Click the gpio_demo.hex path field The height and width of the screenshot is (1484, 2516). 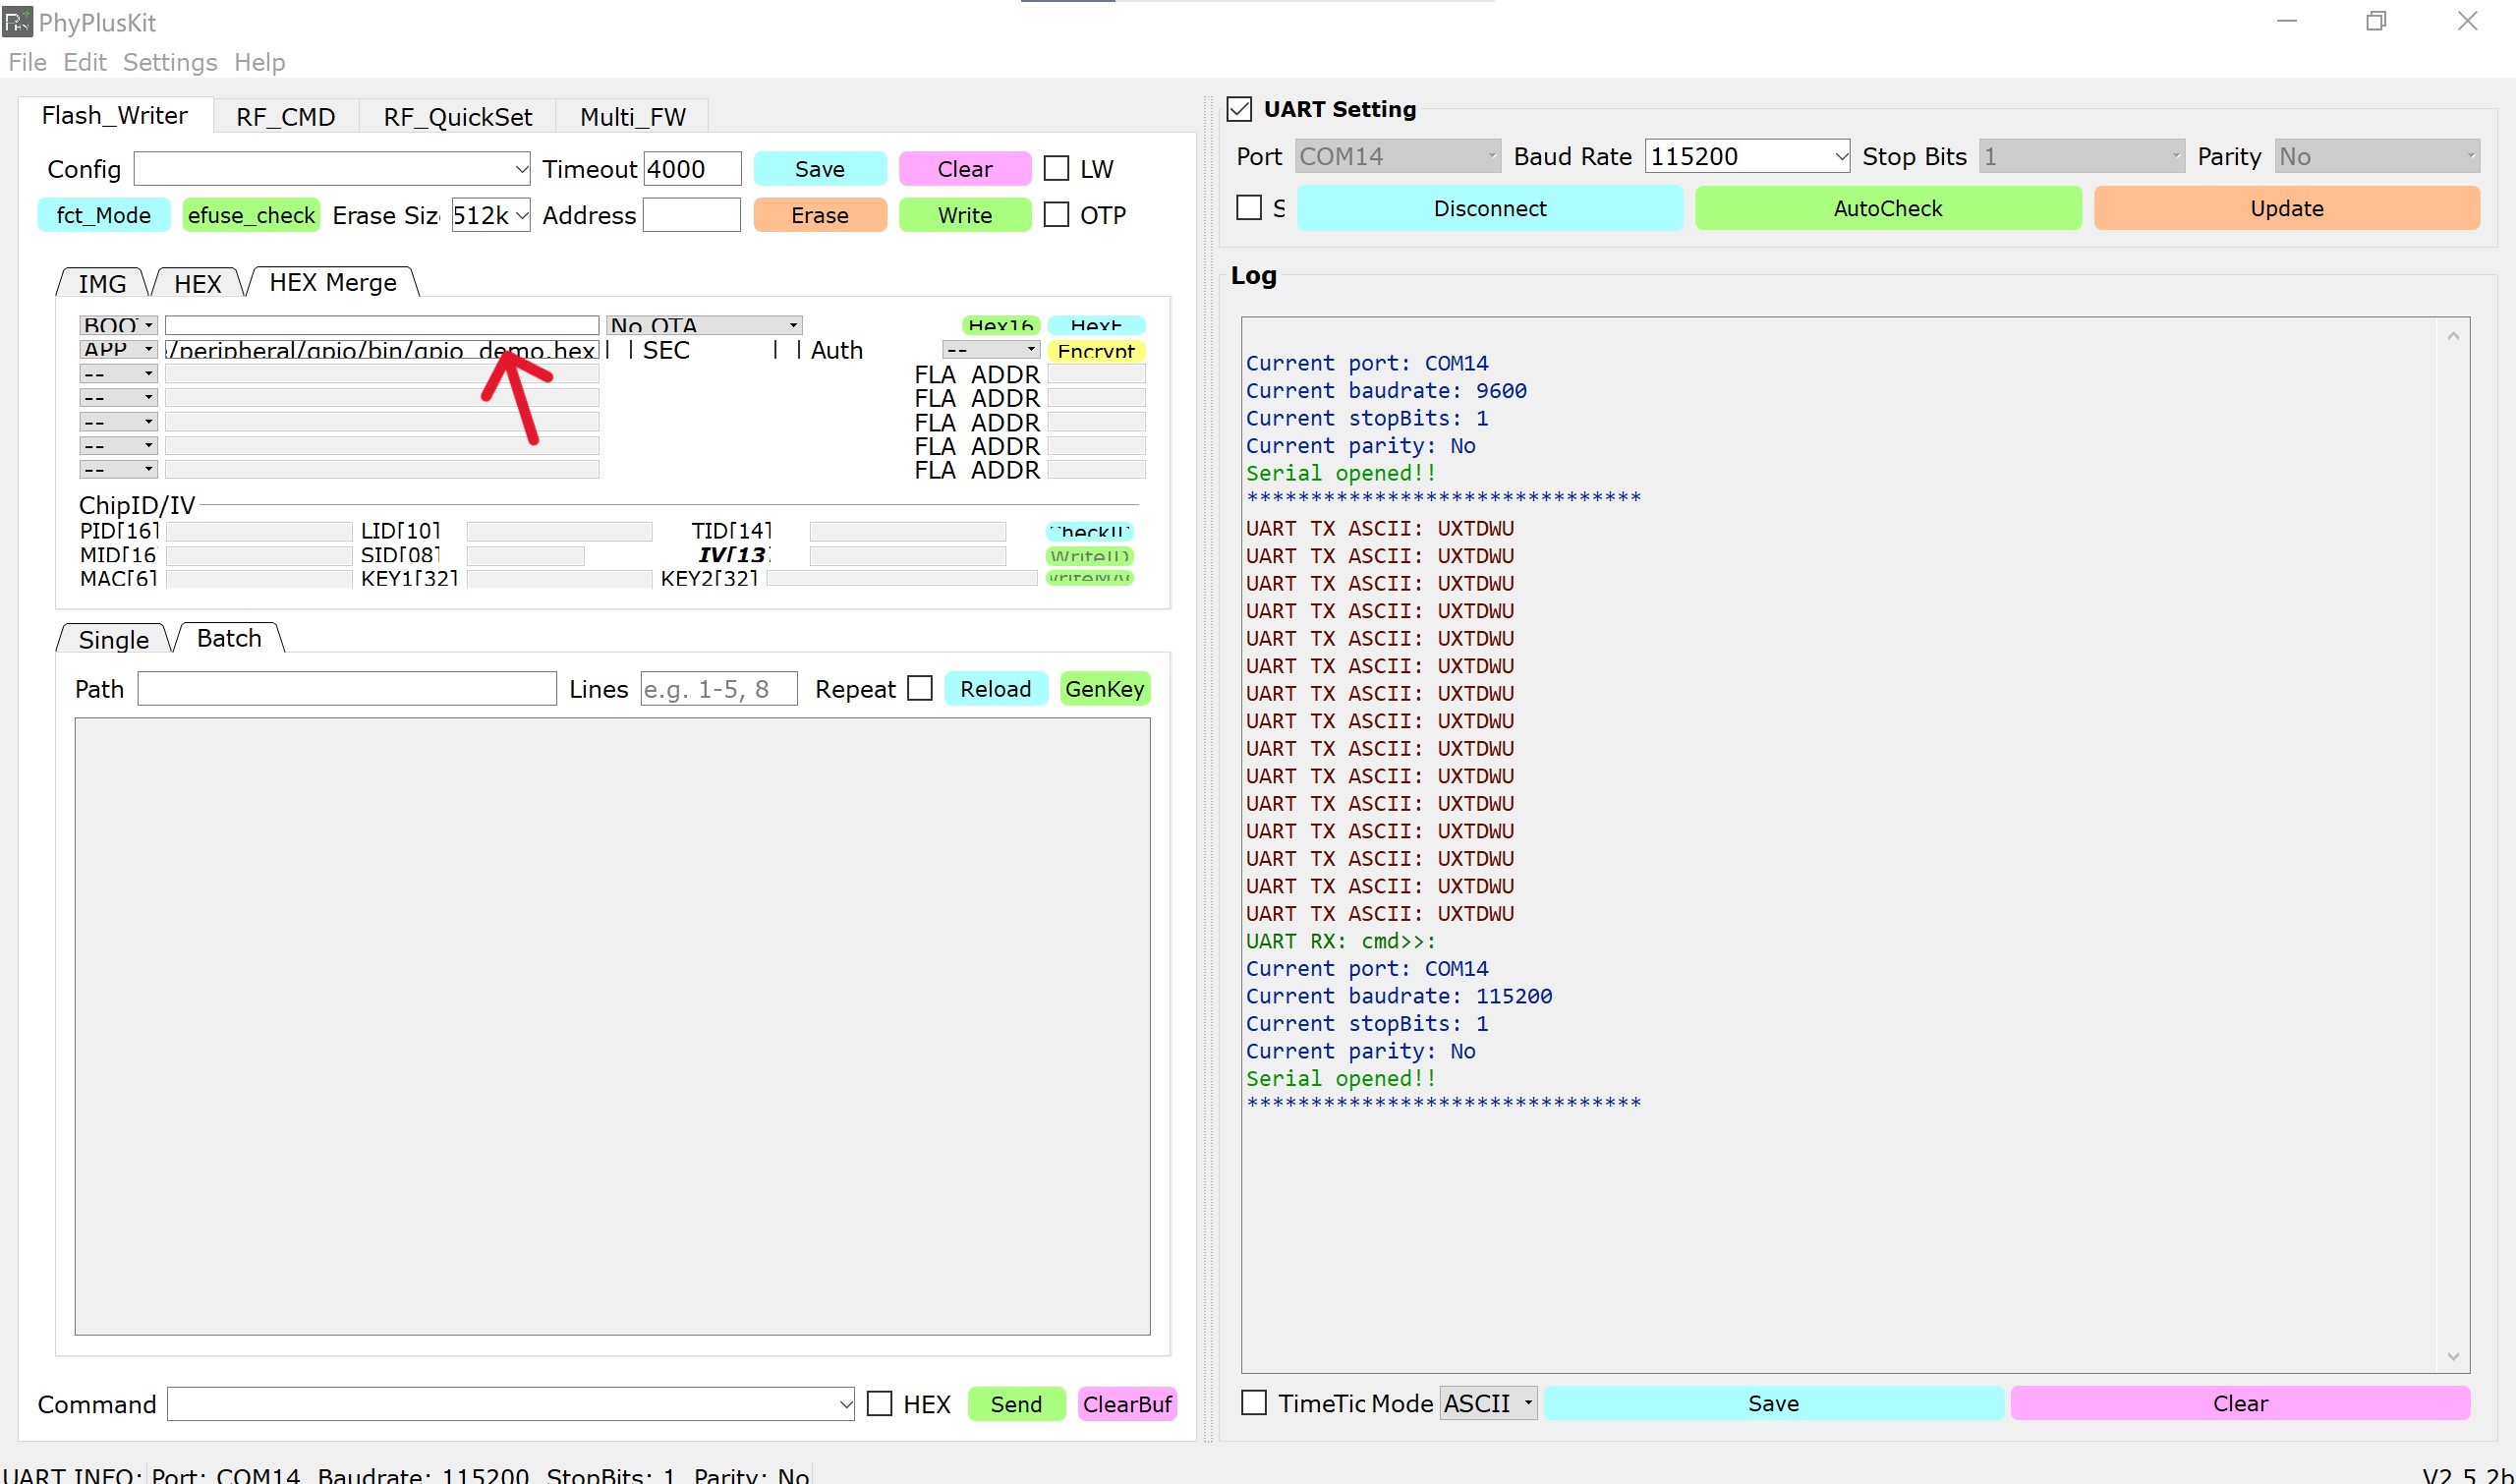[x=382, y=350]
